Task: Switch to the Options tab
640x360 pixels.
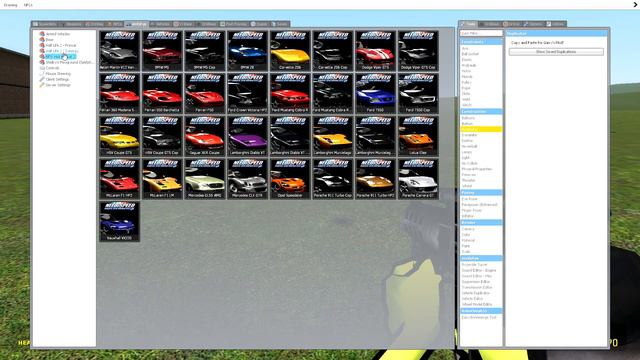Action: (533, 24)
